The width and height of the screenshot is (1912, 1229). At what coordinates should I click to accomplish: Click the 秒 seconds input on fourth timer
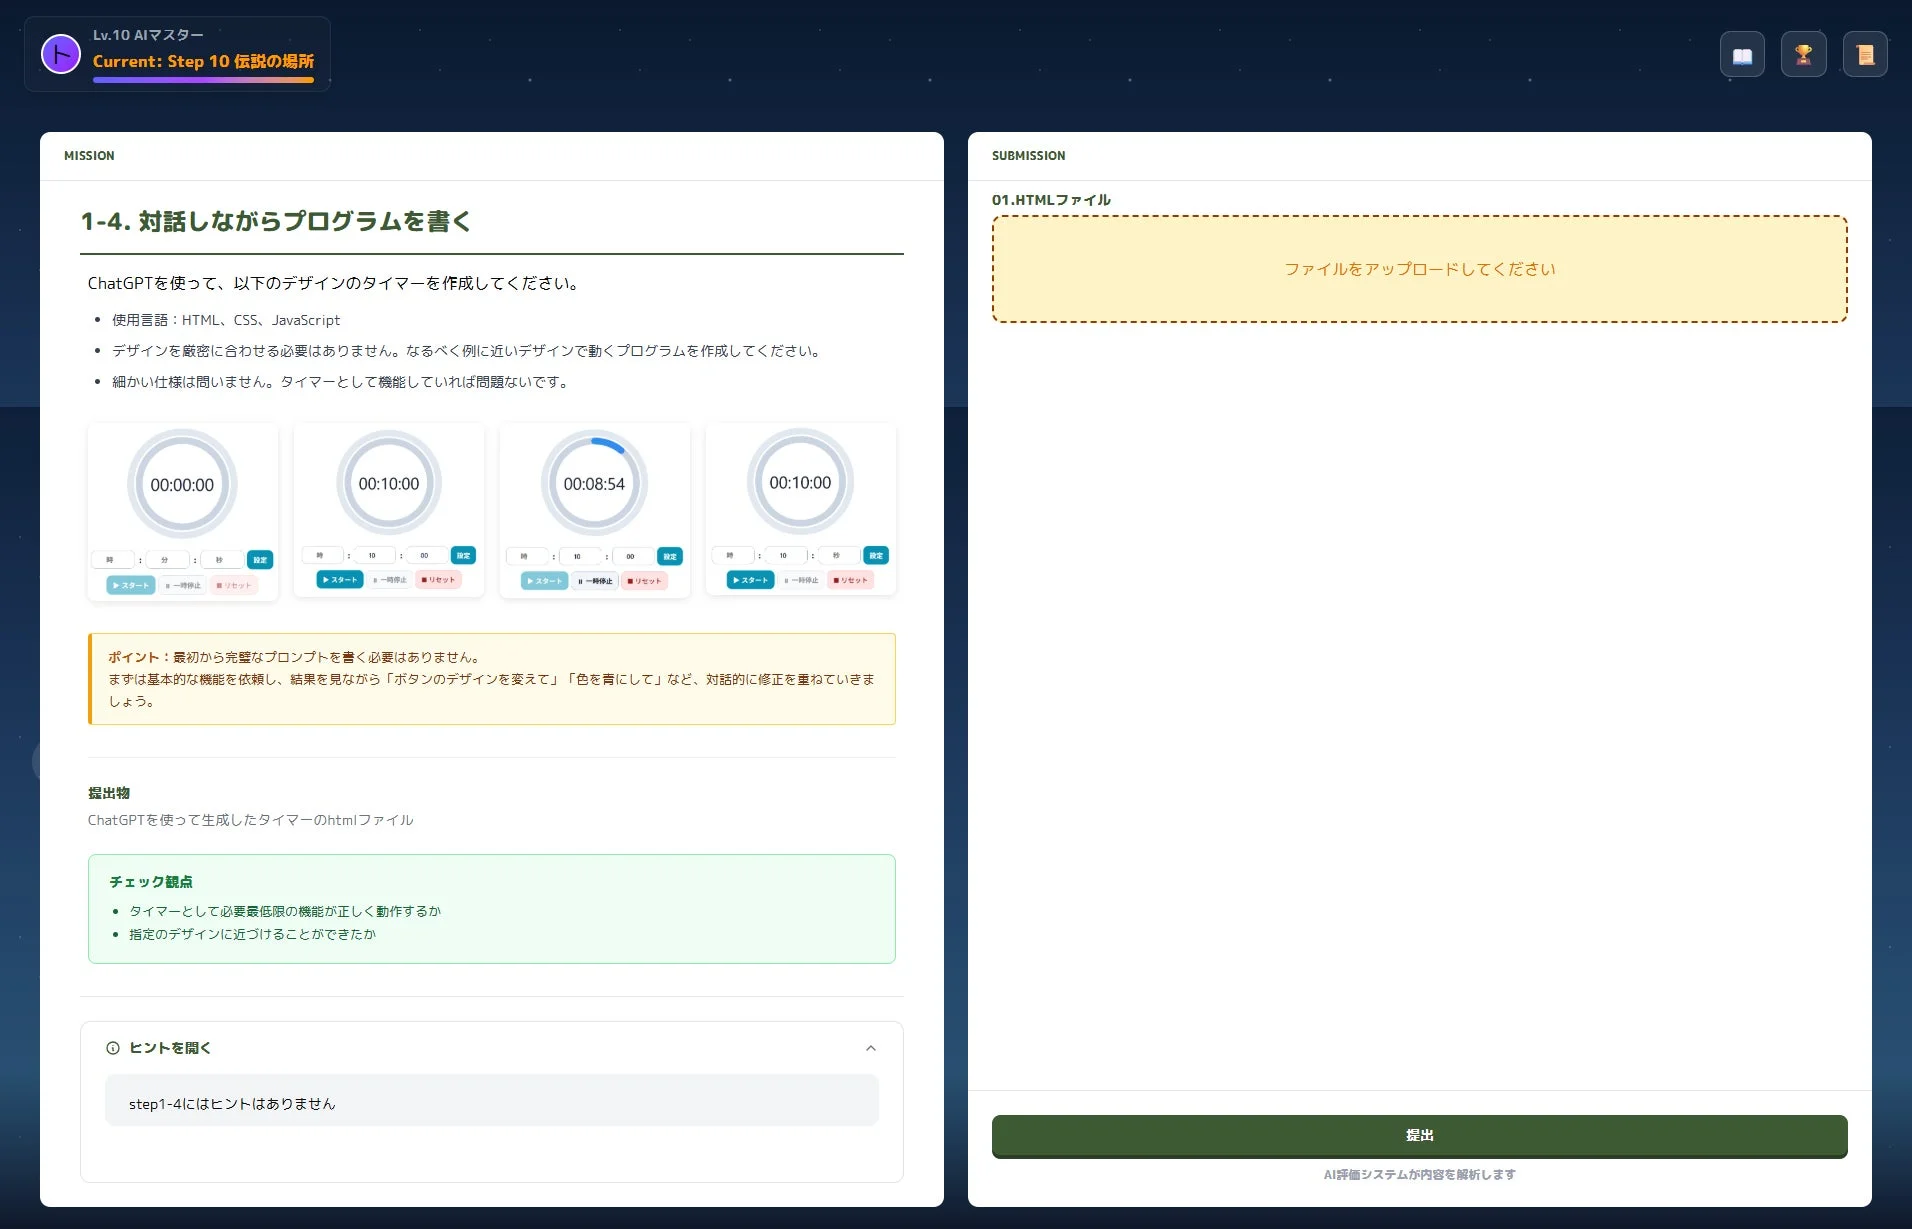(x=837, y=555)
